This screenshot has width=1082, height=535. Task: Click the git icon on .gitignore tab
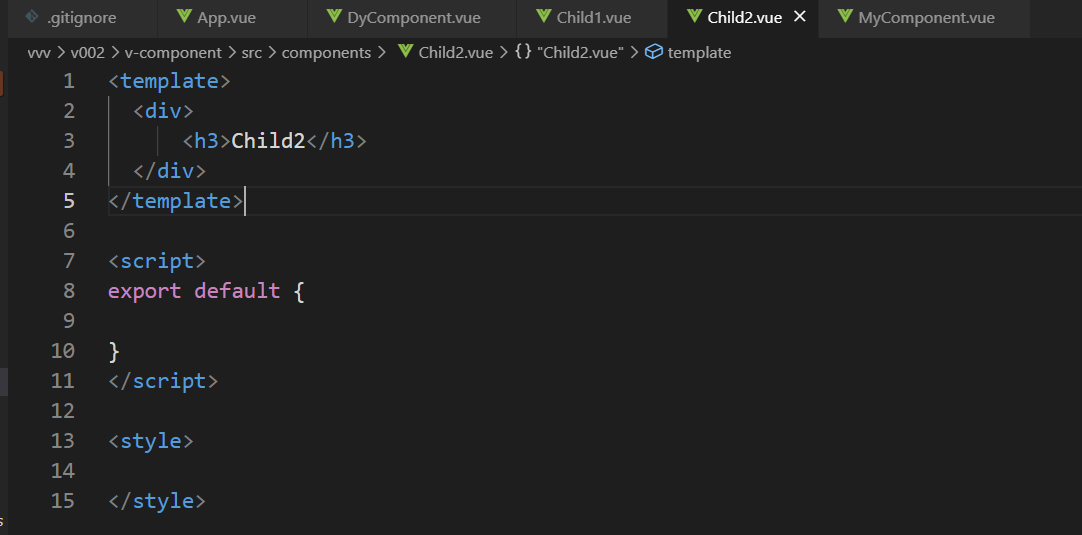tap(32, 17)
